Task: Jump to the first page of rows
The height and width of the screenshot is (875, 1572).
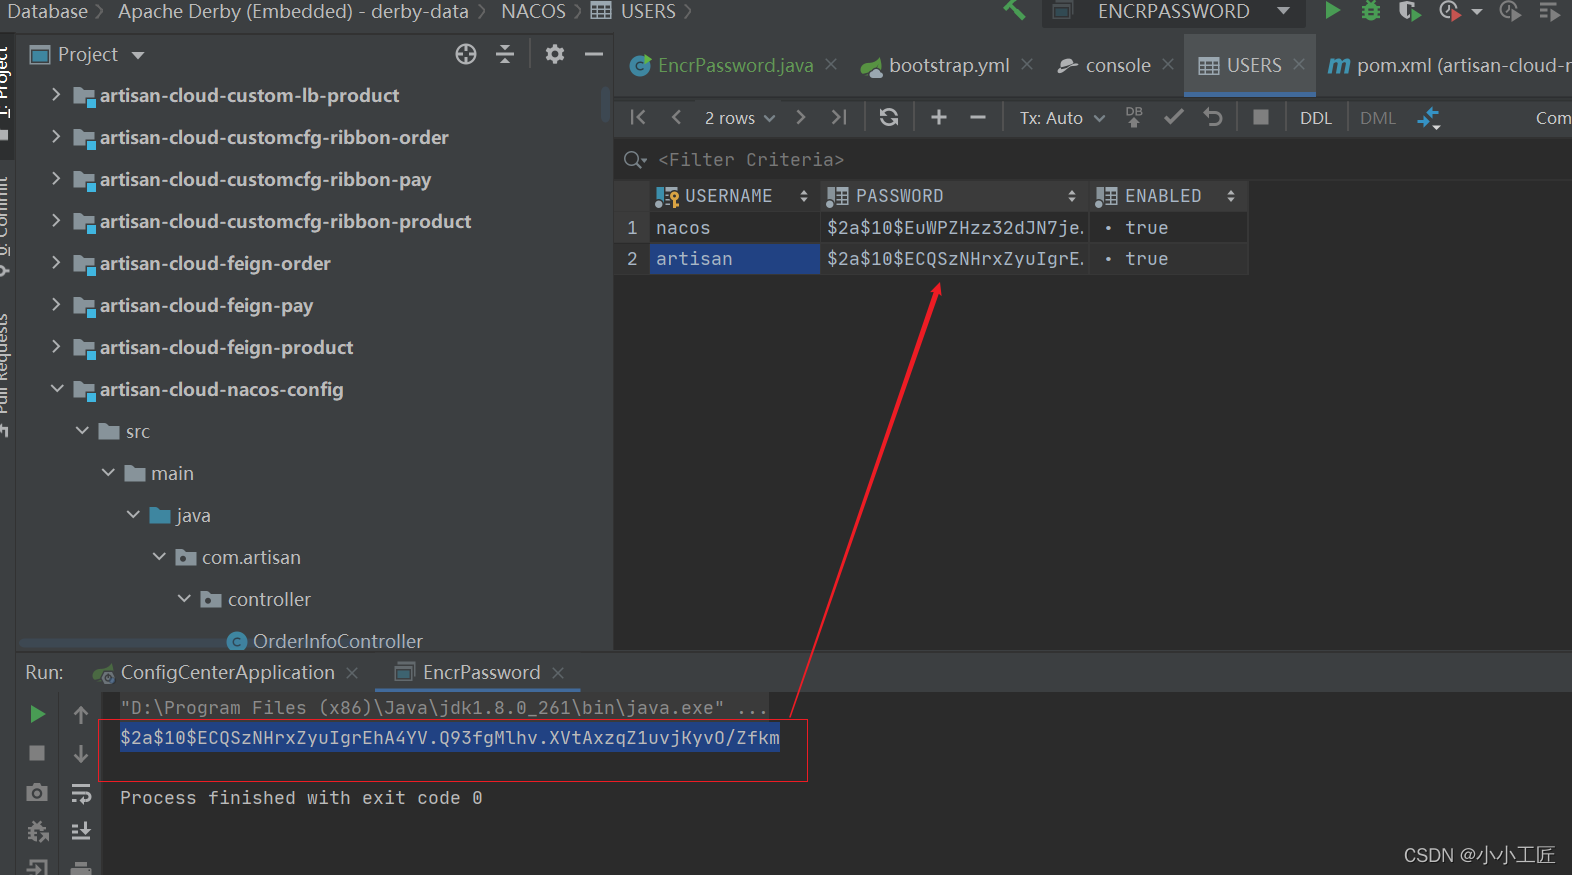Action: (x=638, y=118)
